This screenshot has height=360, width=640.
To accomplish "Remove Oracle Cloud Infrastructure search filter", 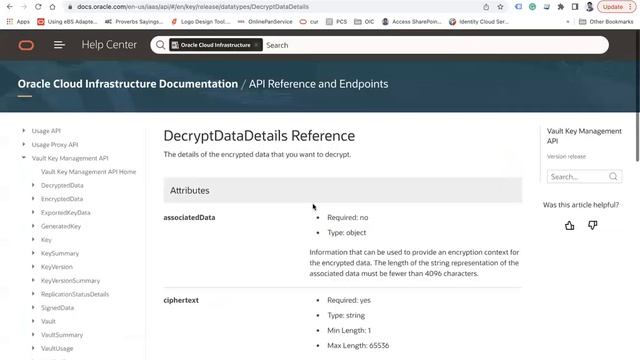I will [256, 45].
